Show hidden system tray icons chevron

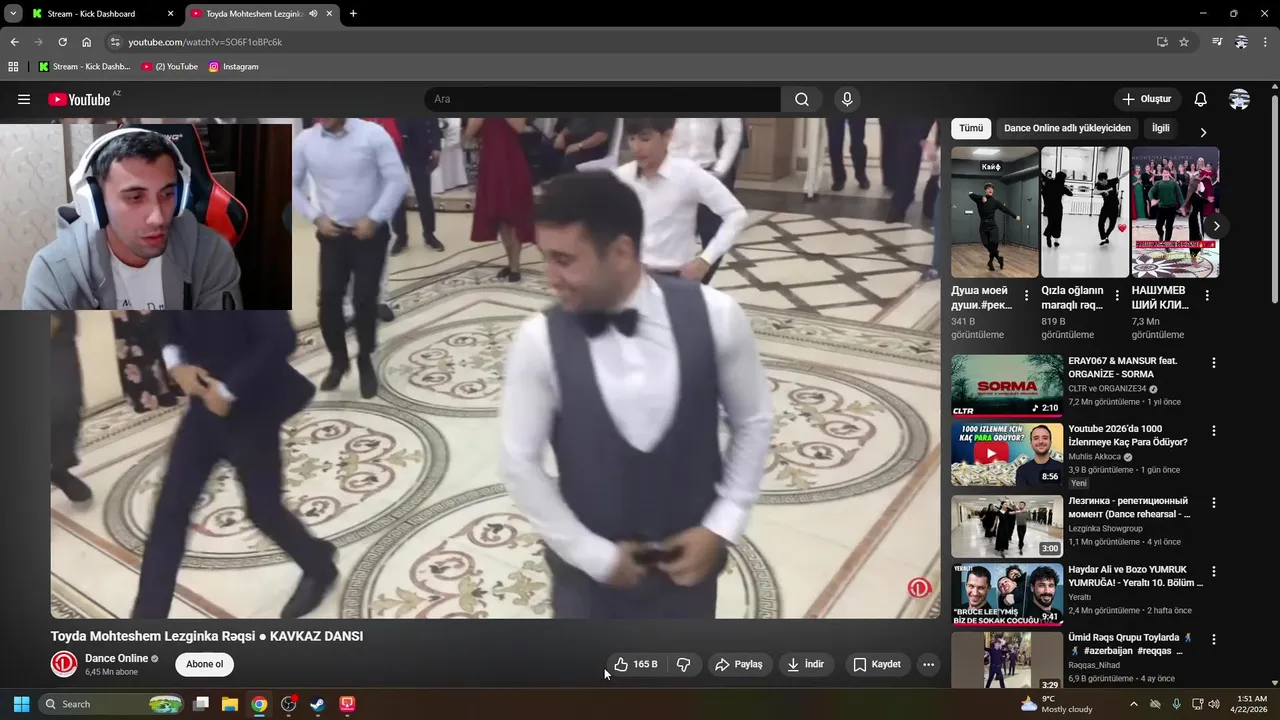point(1133,704)
